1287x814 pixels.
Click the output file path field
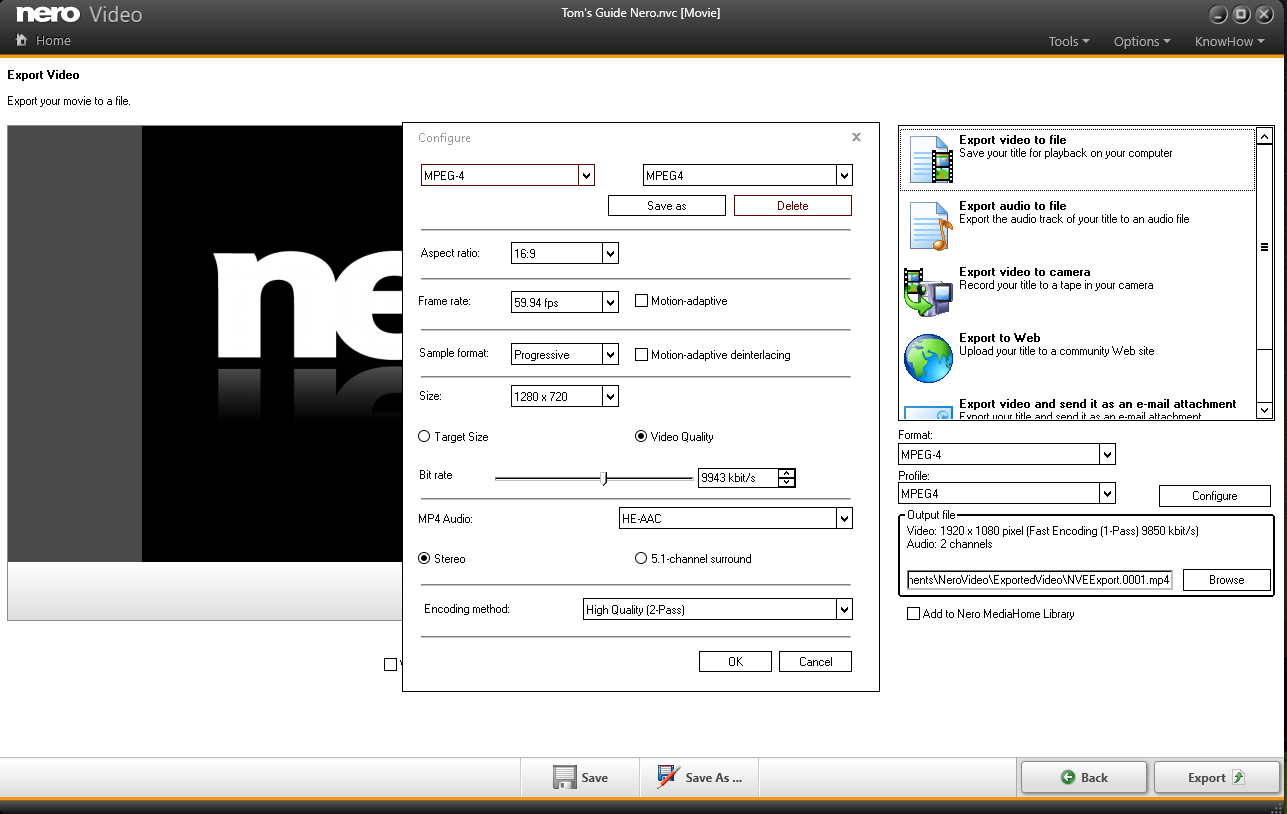(x=1039, y=580)
